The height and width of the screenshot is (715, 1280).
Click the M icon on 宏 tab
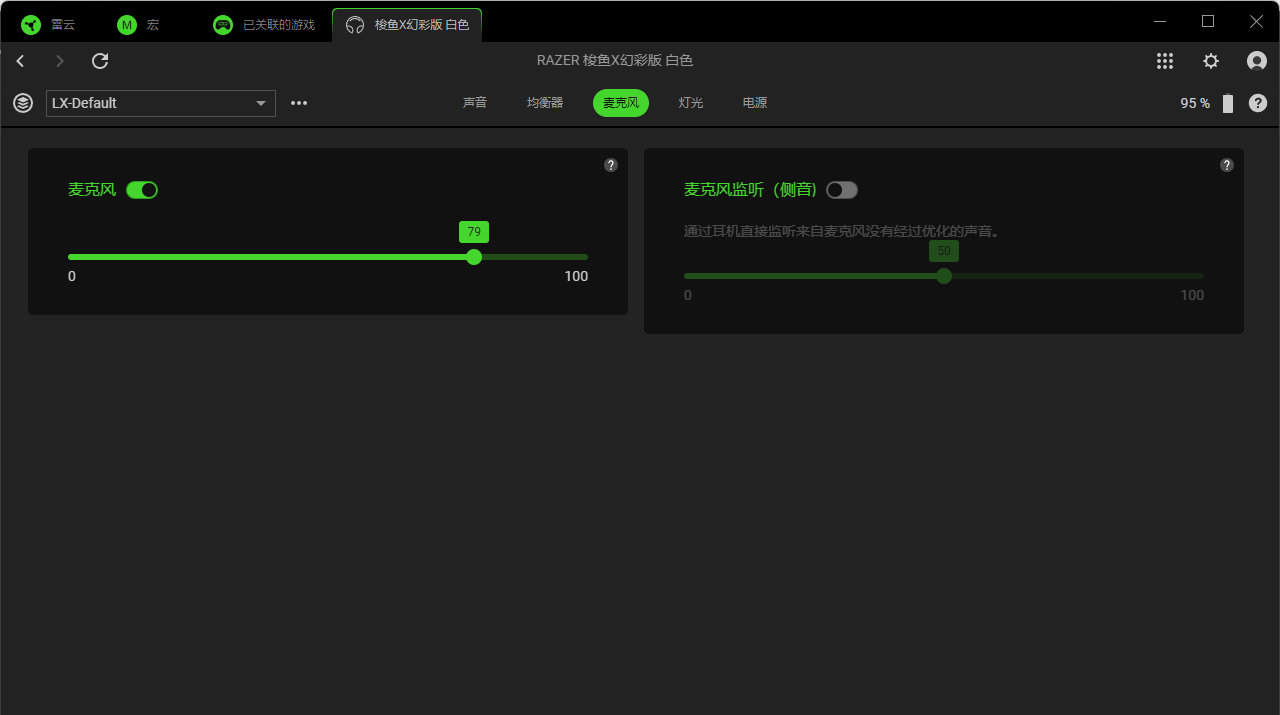(127, 25)
